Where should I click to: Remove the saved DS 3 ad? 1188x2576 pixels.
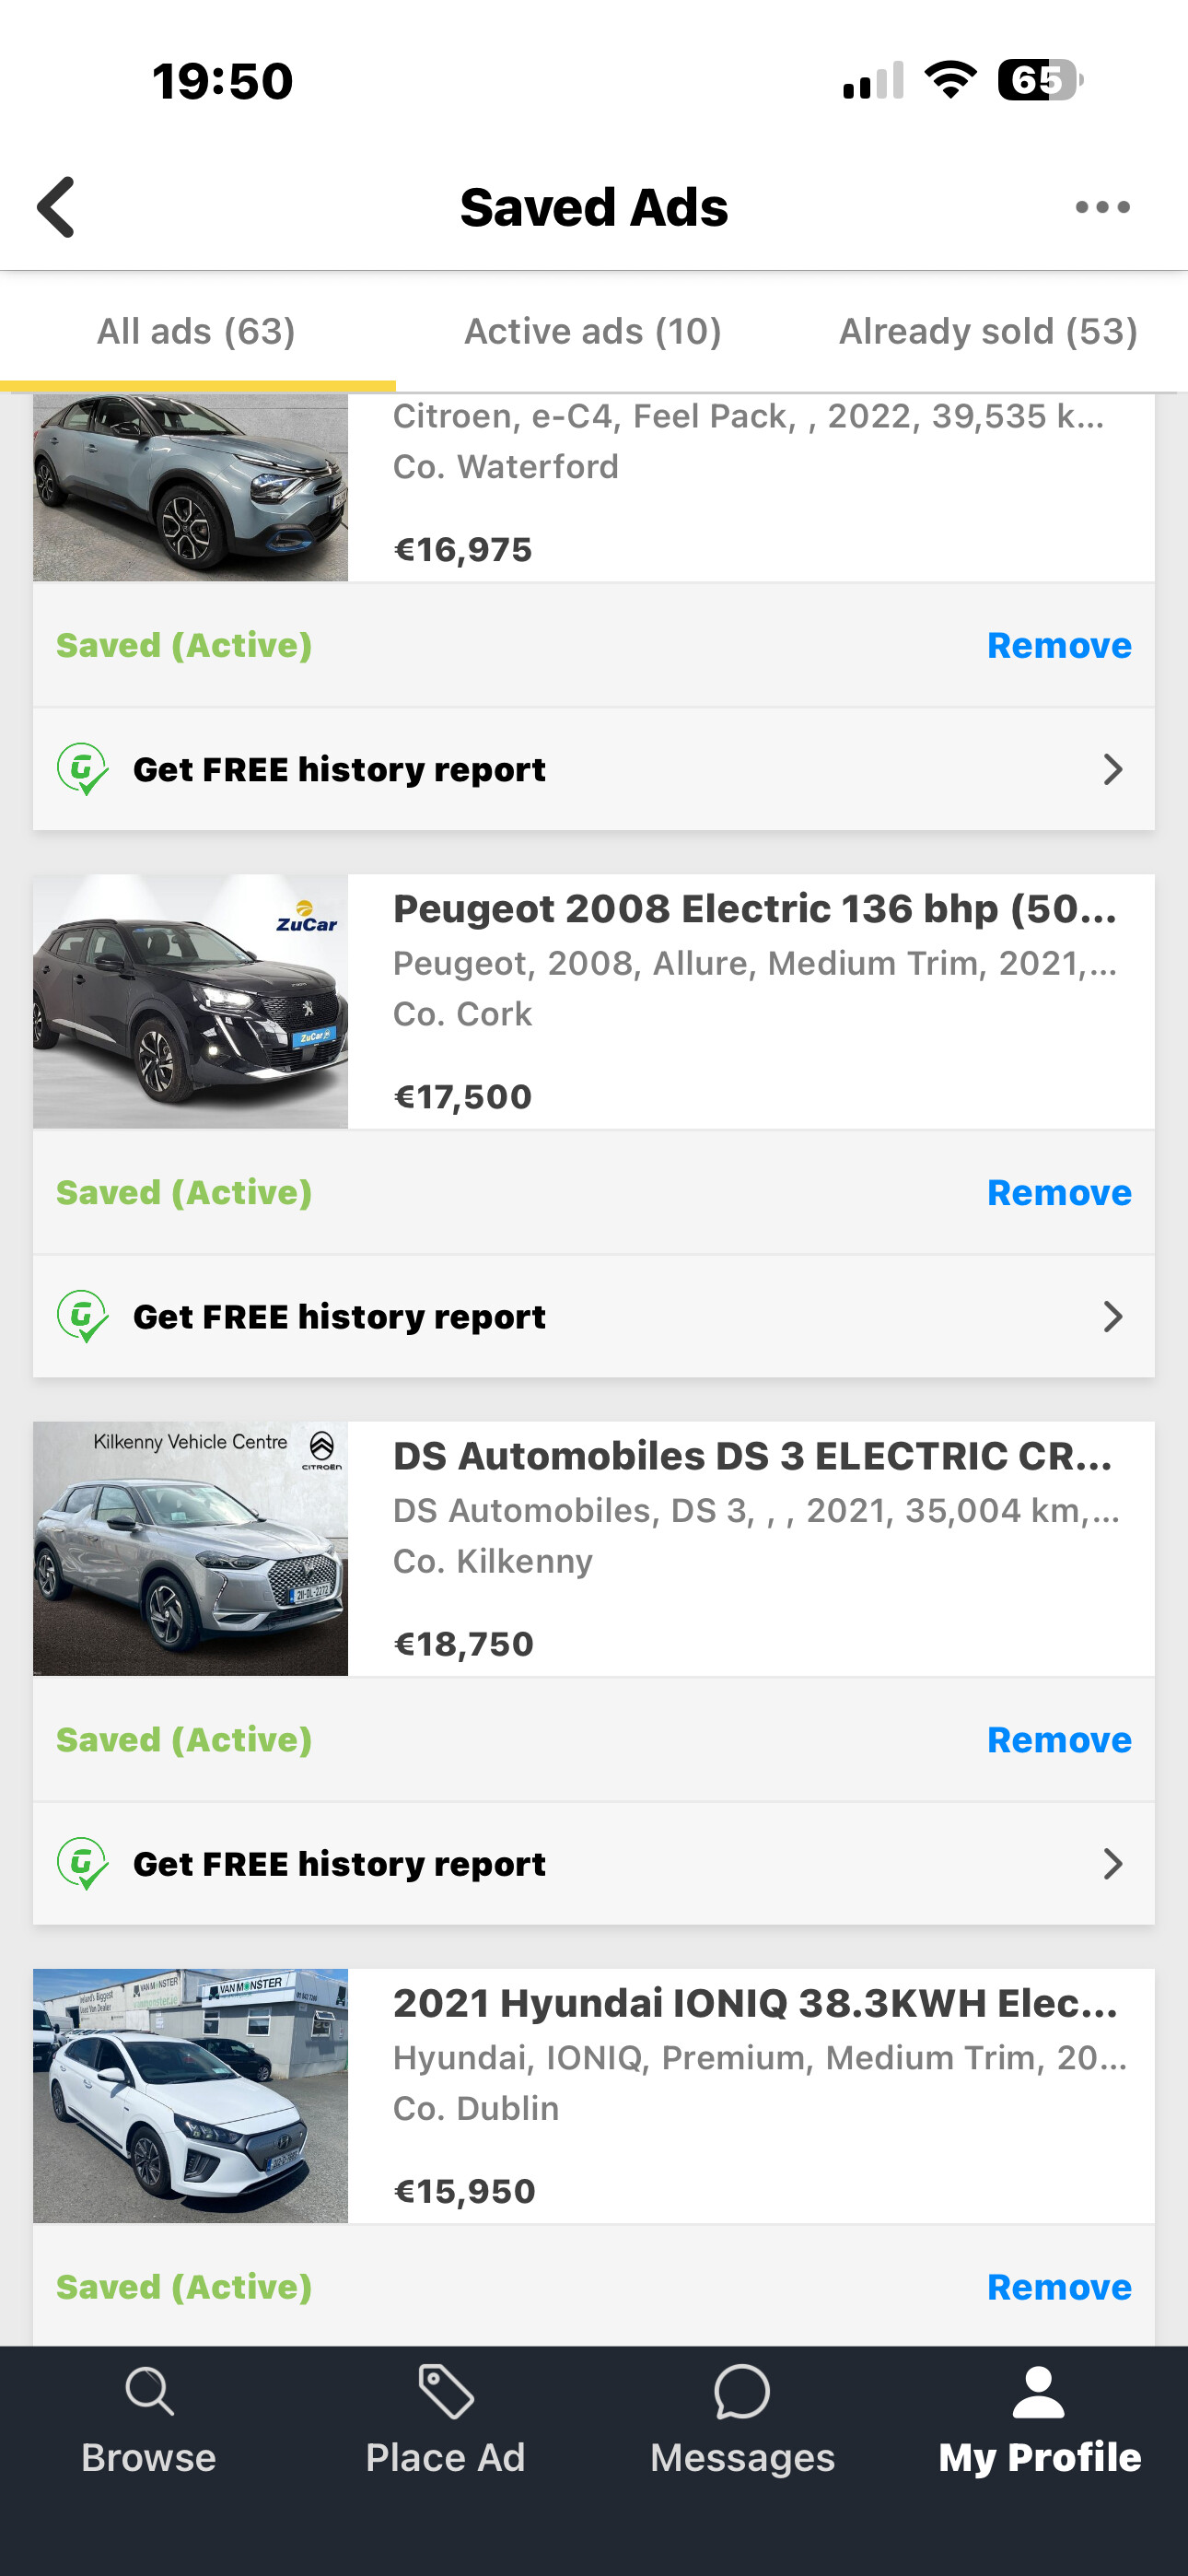click(1058, 1739)
